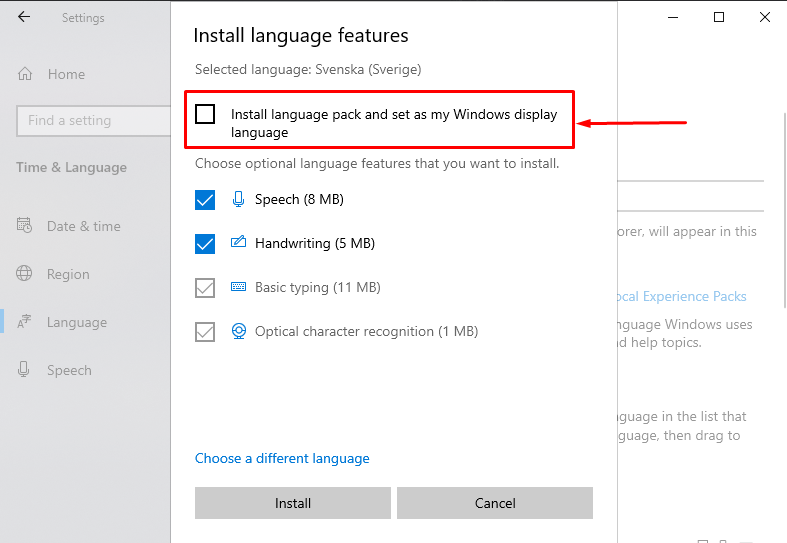Viewport: 787px width, 543px height.
Task: Click the basic typing keyboard icon
Action: coord(239,287)
